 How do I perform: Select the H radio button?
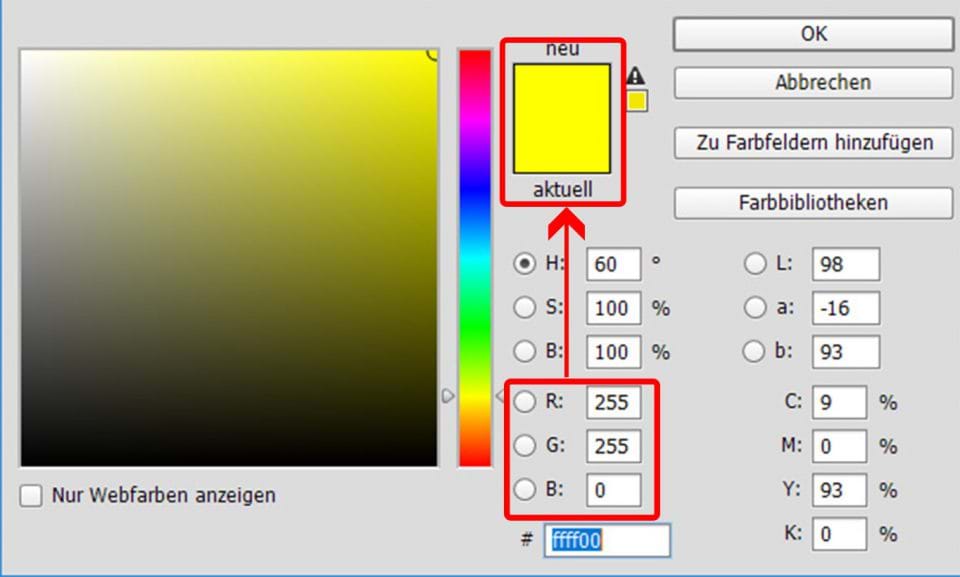524,264
